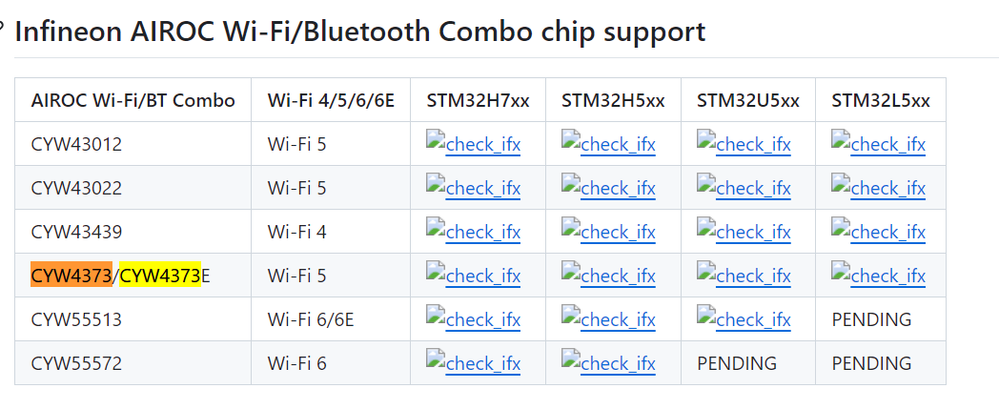Click the CYW55513 row label
Image resolution: width=999 pixels, height=410 pixels.
click(76, 319)
